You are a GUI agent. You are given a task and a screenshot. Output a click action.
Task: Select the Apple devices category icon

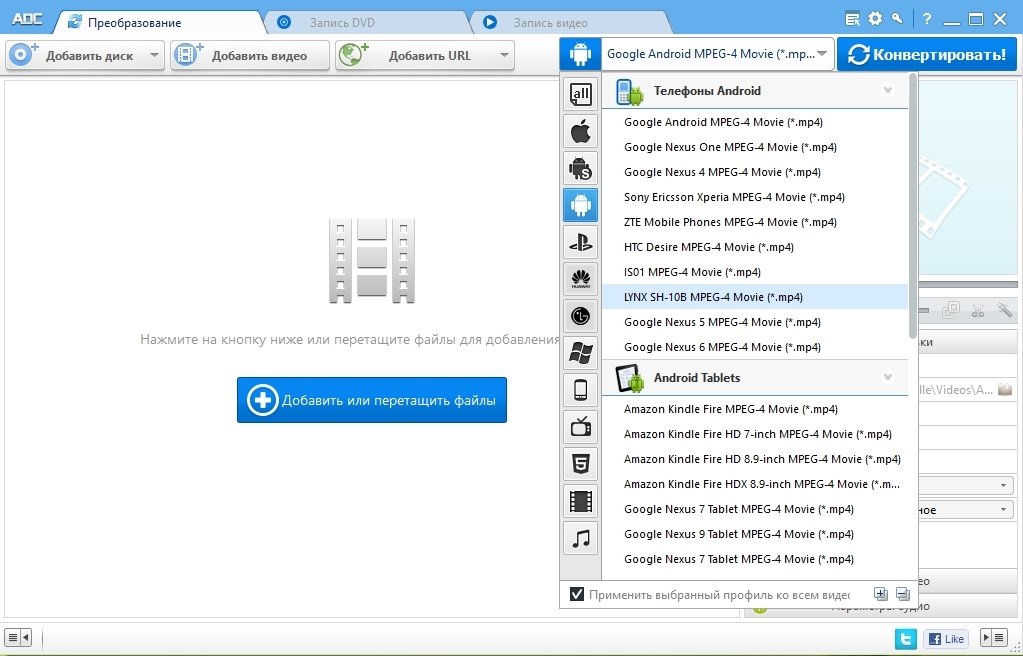pos(580,131)
